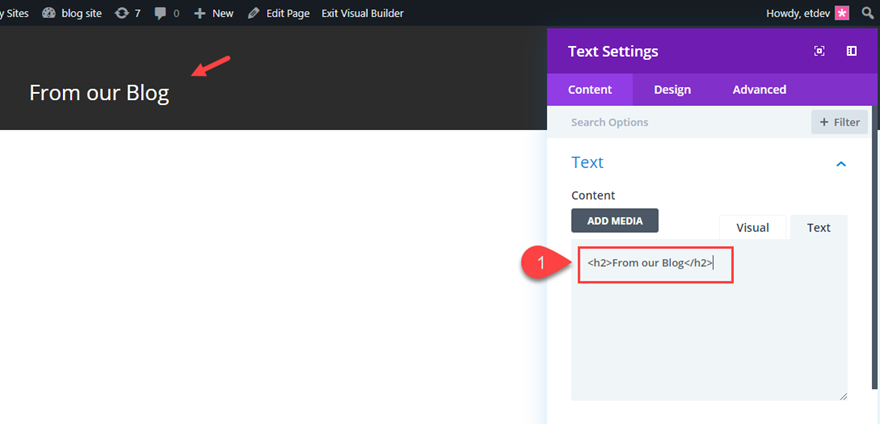Image resolution: width=880 pixels, height=424 pixels.
Task: Snap Text Settings modal to sidebar icon
Action: pos(851,51)
